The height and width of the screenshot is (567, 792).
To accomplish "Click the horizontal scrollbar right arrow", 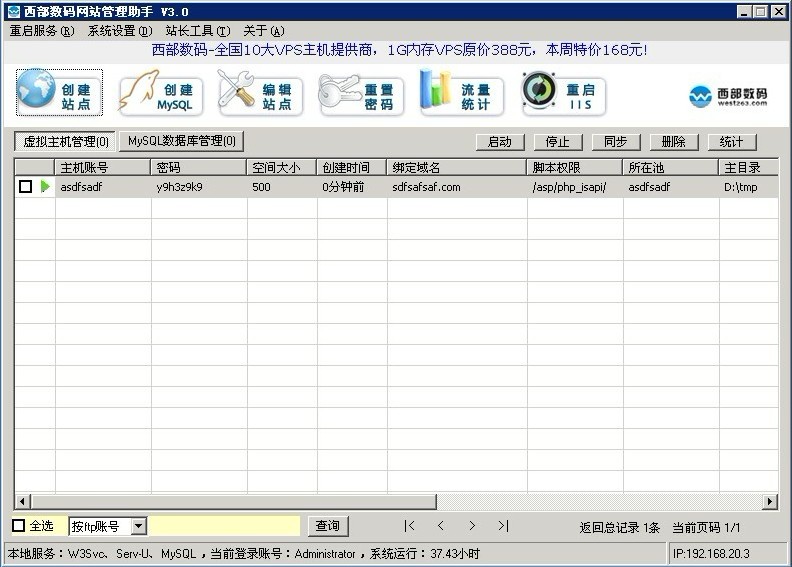I will coord(770,502).
